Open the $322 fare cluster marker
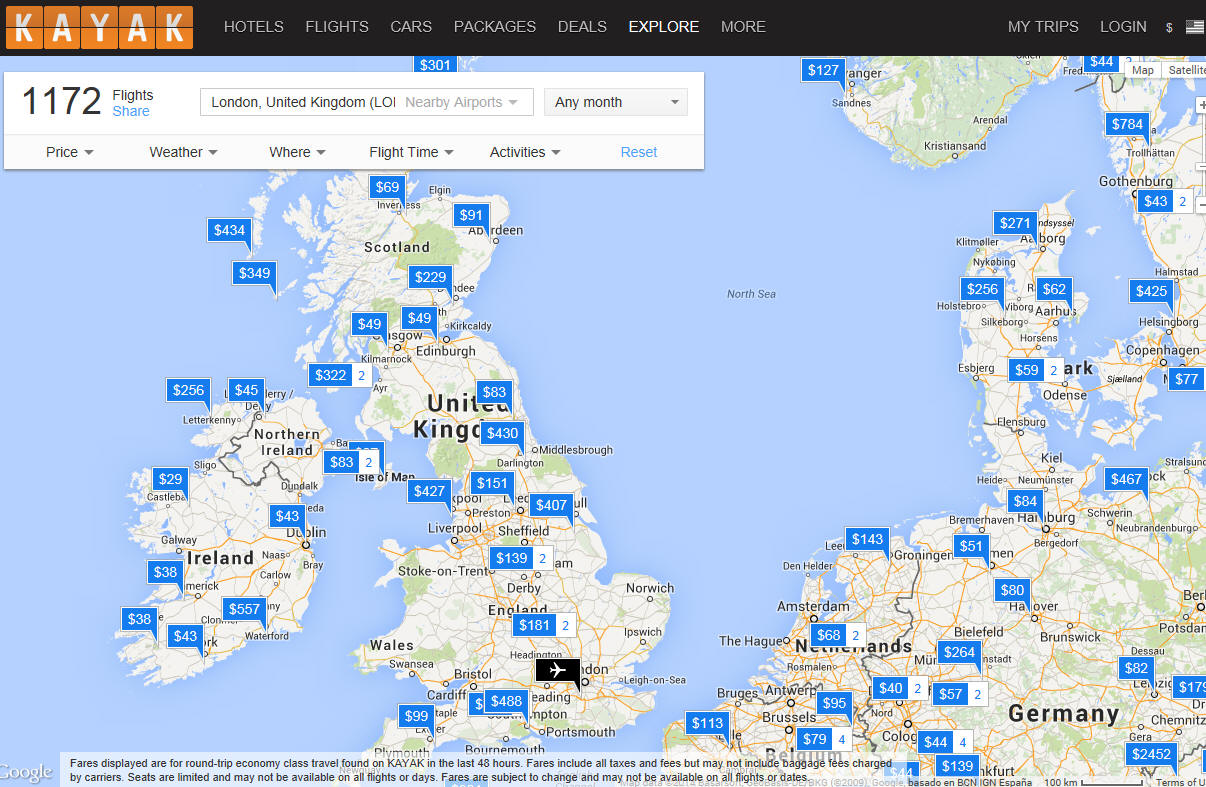Image resolution: width=1206 pixels, height=787 pixels. click(330, 375)
